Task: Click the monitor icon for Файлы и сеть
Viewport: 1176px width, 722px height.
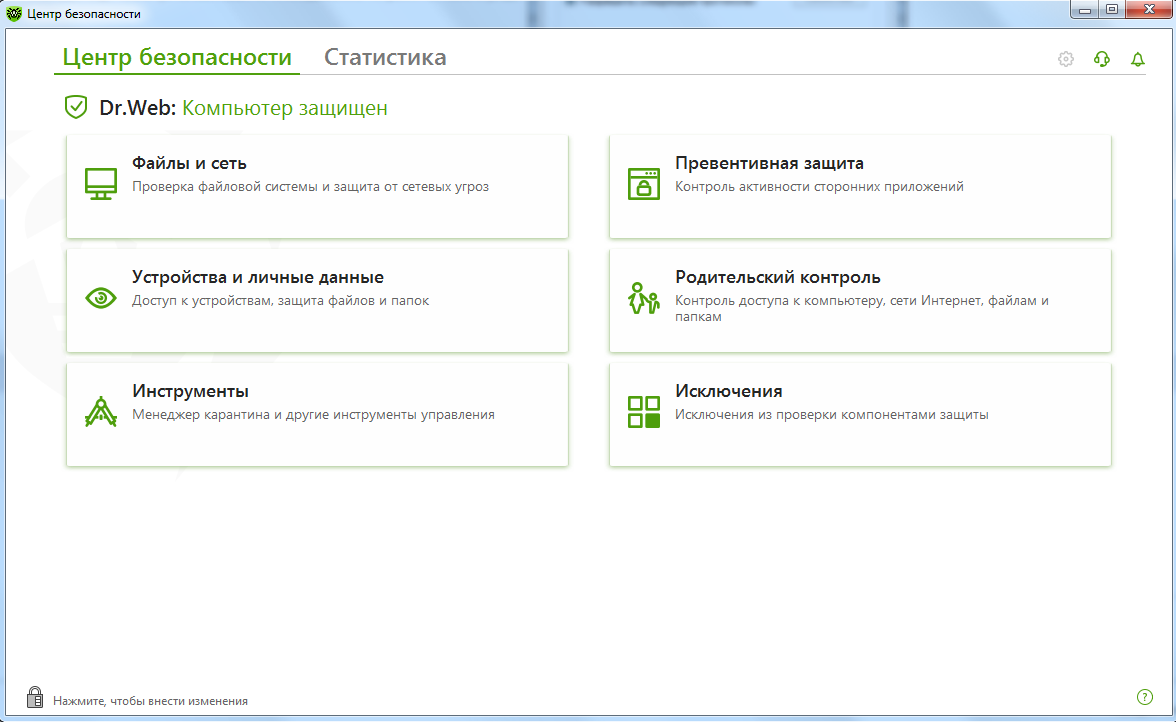Action: tap(100, 184)
